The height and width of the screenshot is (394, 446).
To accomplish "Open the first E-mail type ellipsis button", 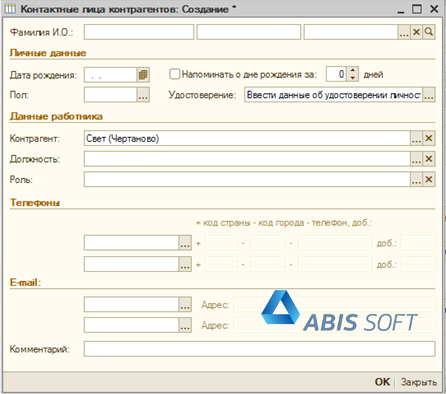I will click(185, 304).
